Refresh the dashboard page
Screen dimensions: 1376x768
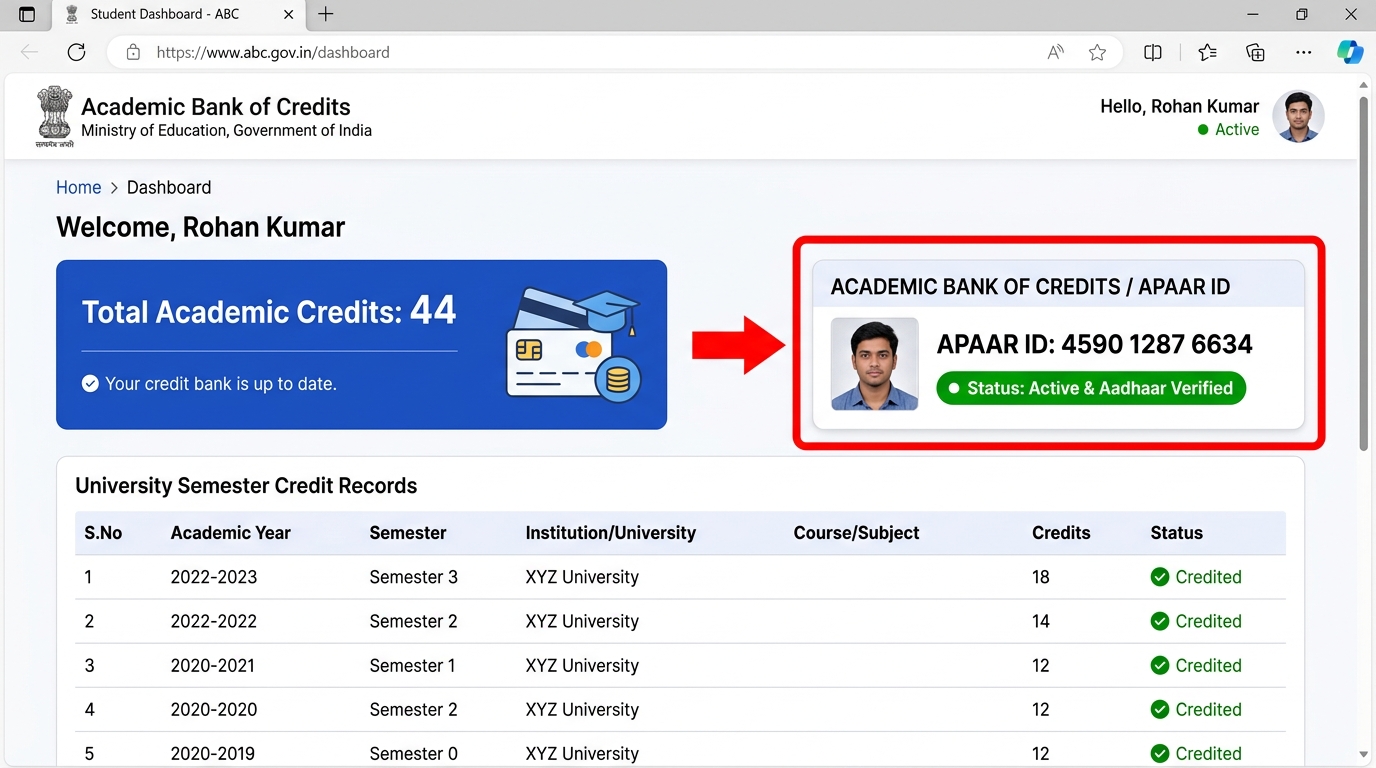coord(76,52)
